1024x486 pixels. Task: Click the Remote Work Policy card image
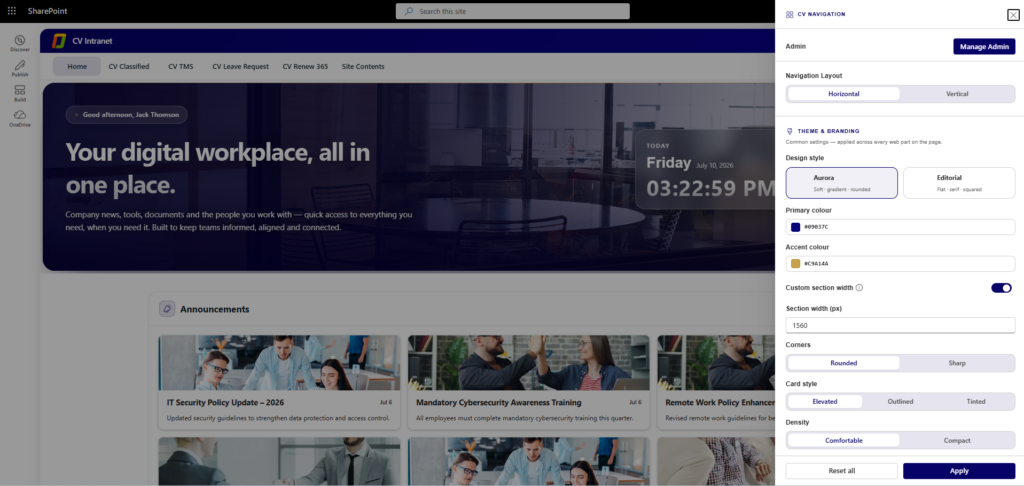click(x=716, y=363)
